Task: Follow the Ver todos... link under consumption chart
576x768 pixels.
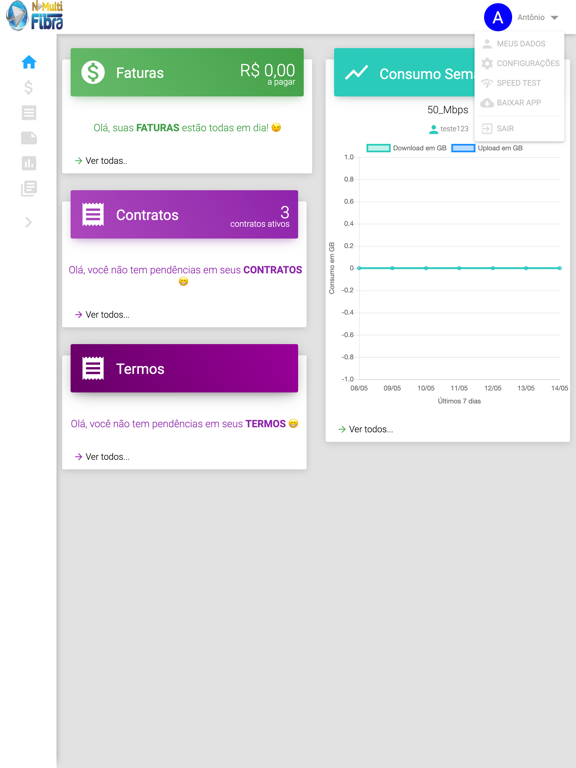Action: (371, 429)
